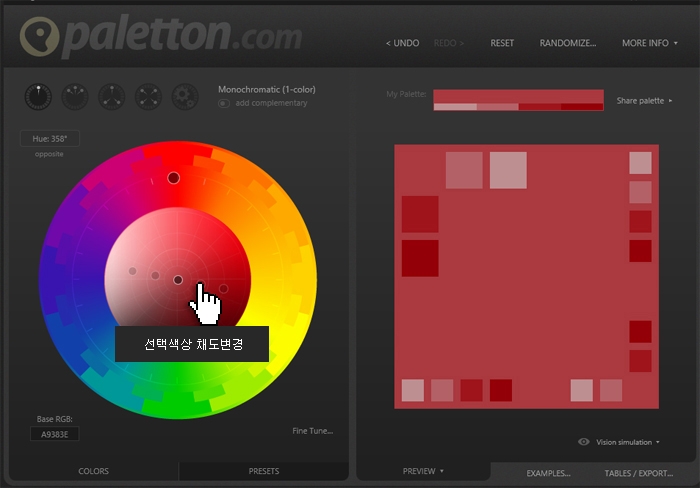Click the lower darkest red square at preview left

click(x=420, y=258)
